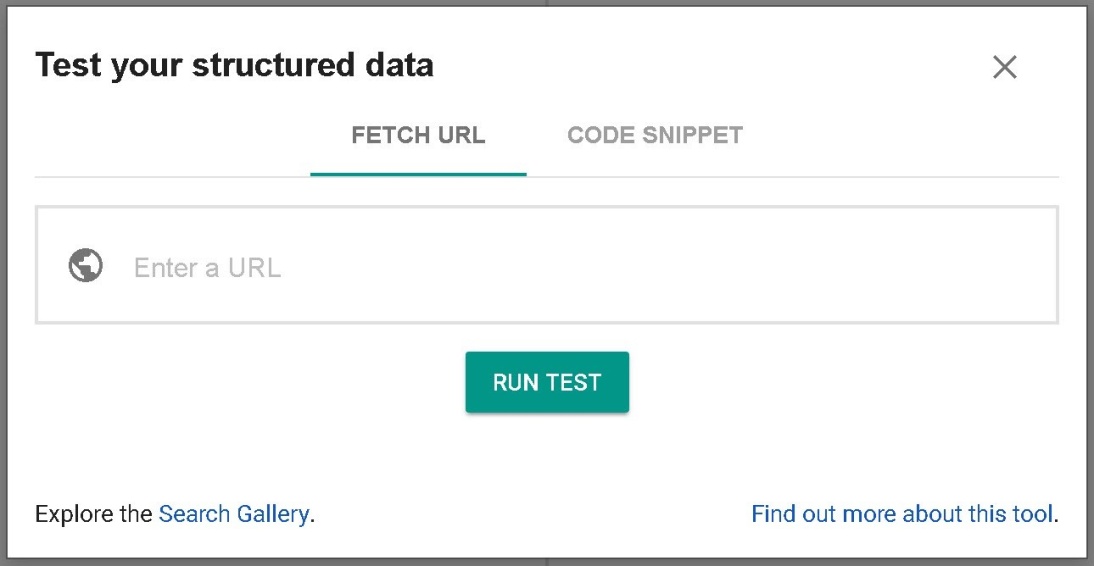
Task: Click the Test your structured data heading
Action: [234, 66]
